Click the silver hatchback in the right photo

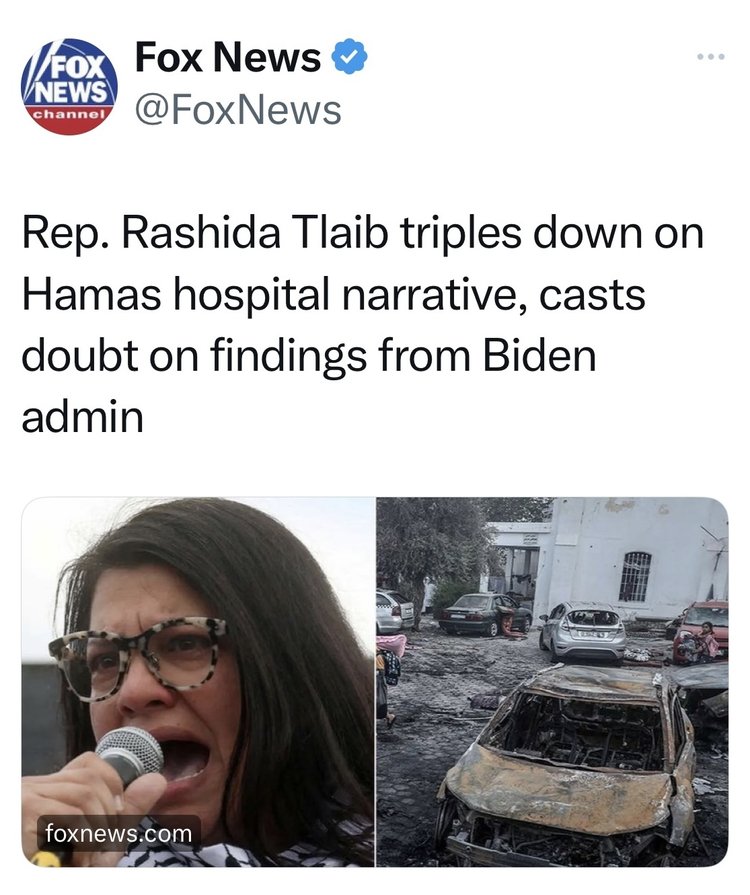tap(582, 632)
